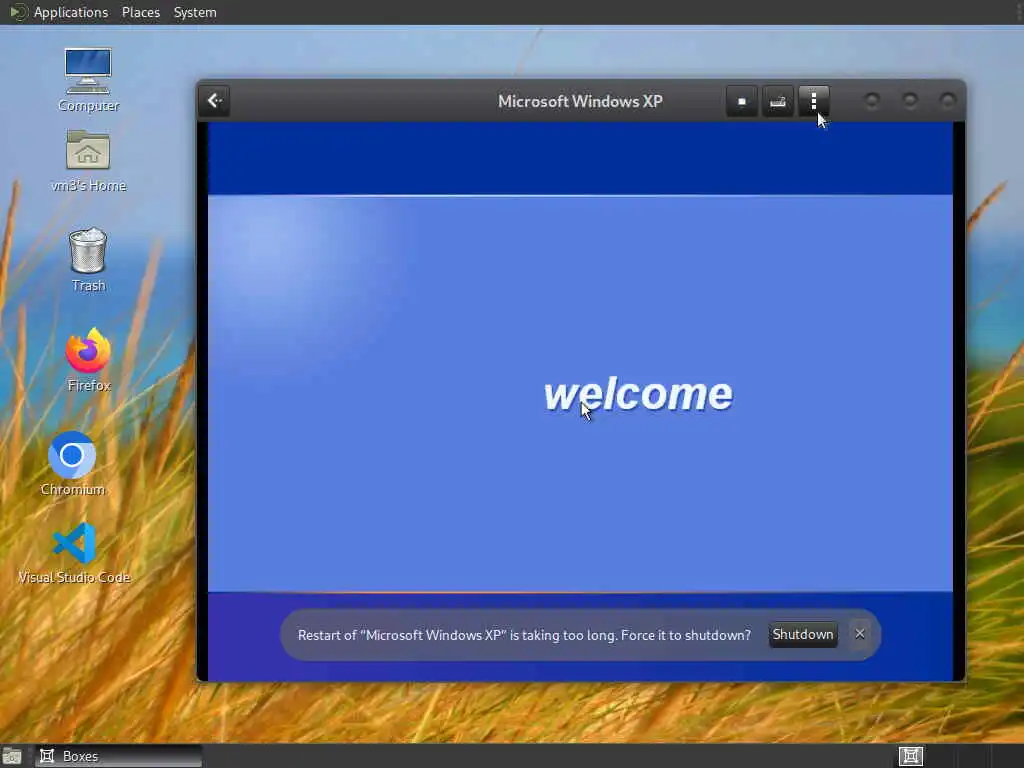The height and width of the screenshot is (768, 1024).
Task: Select the vm3's Home folder icon
Action: coord(88,161)
